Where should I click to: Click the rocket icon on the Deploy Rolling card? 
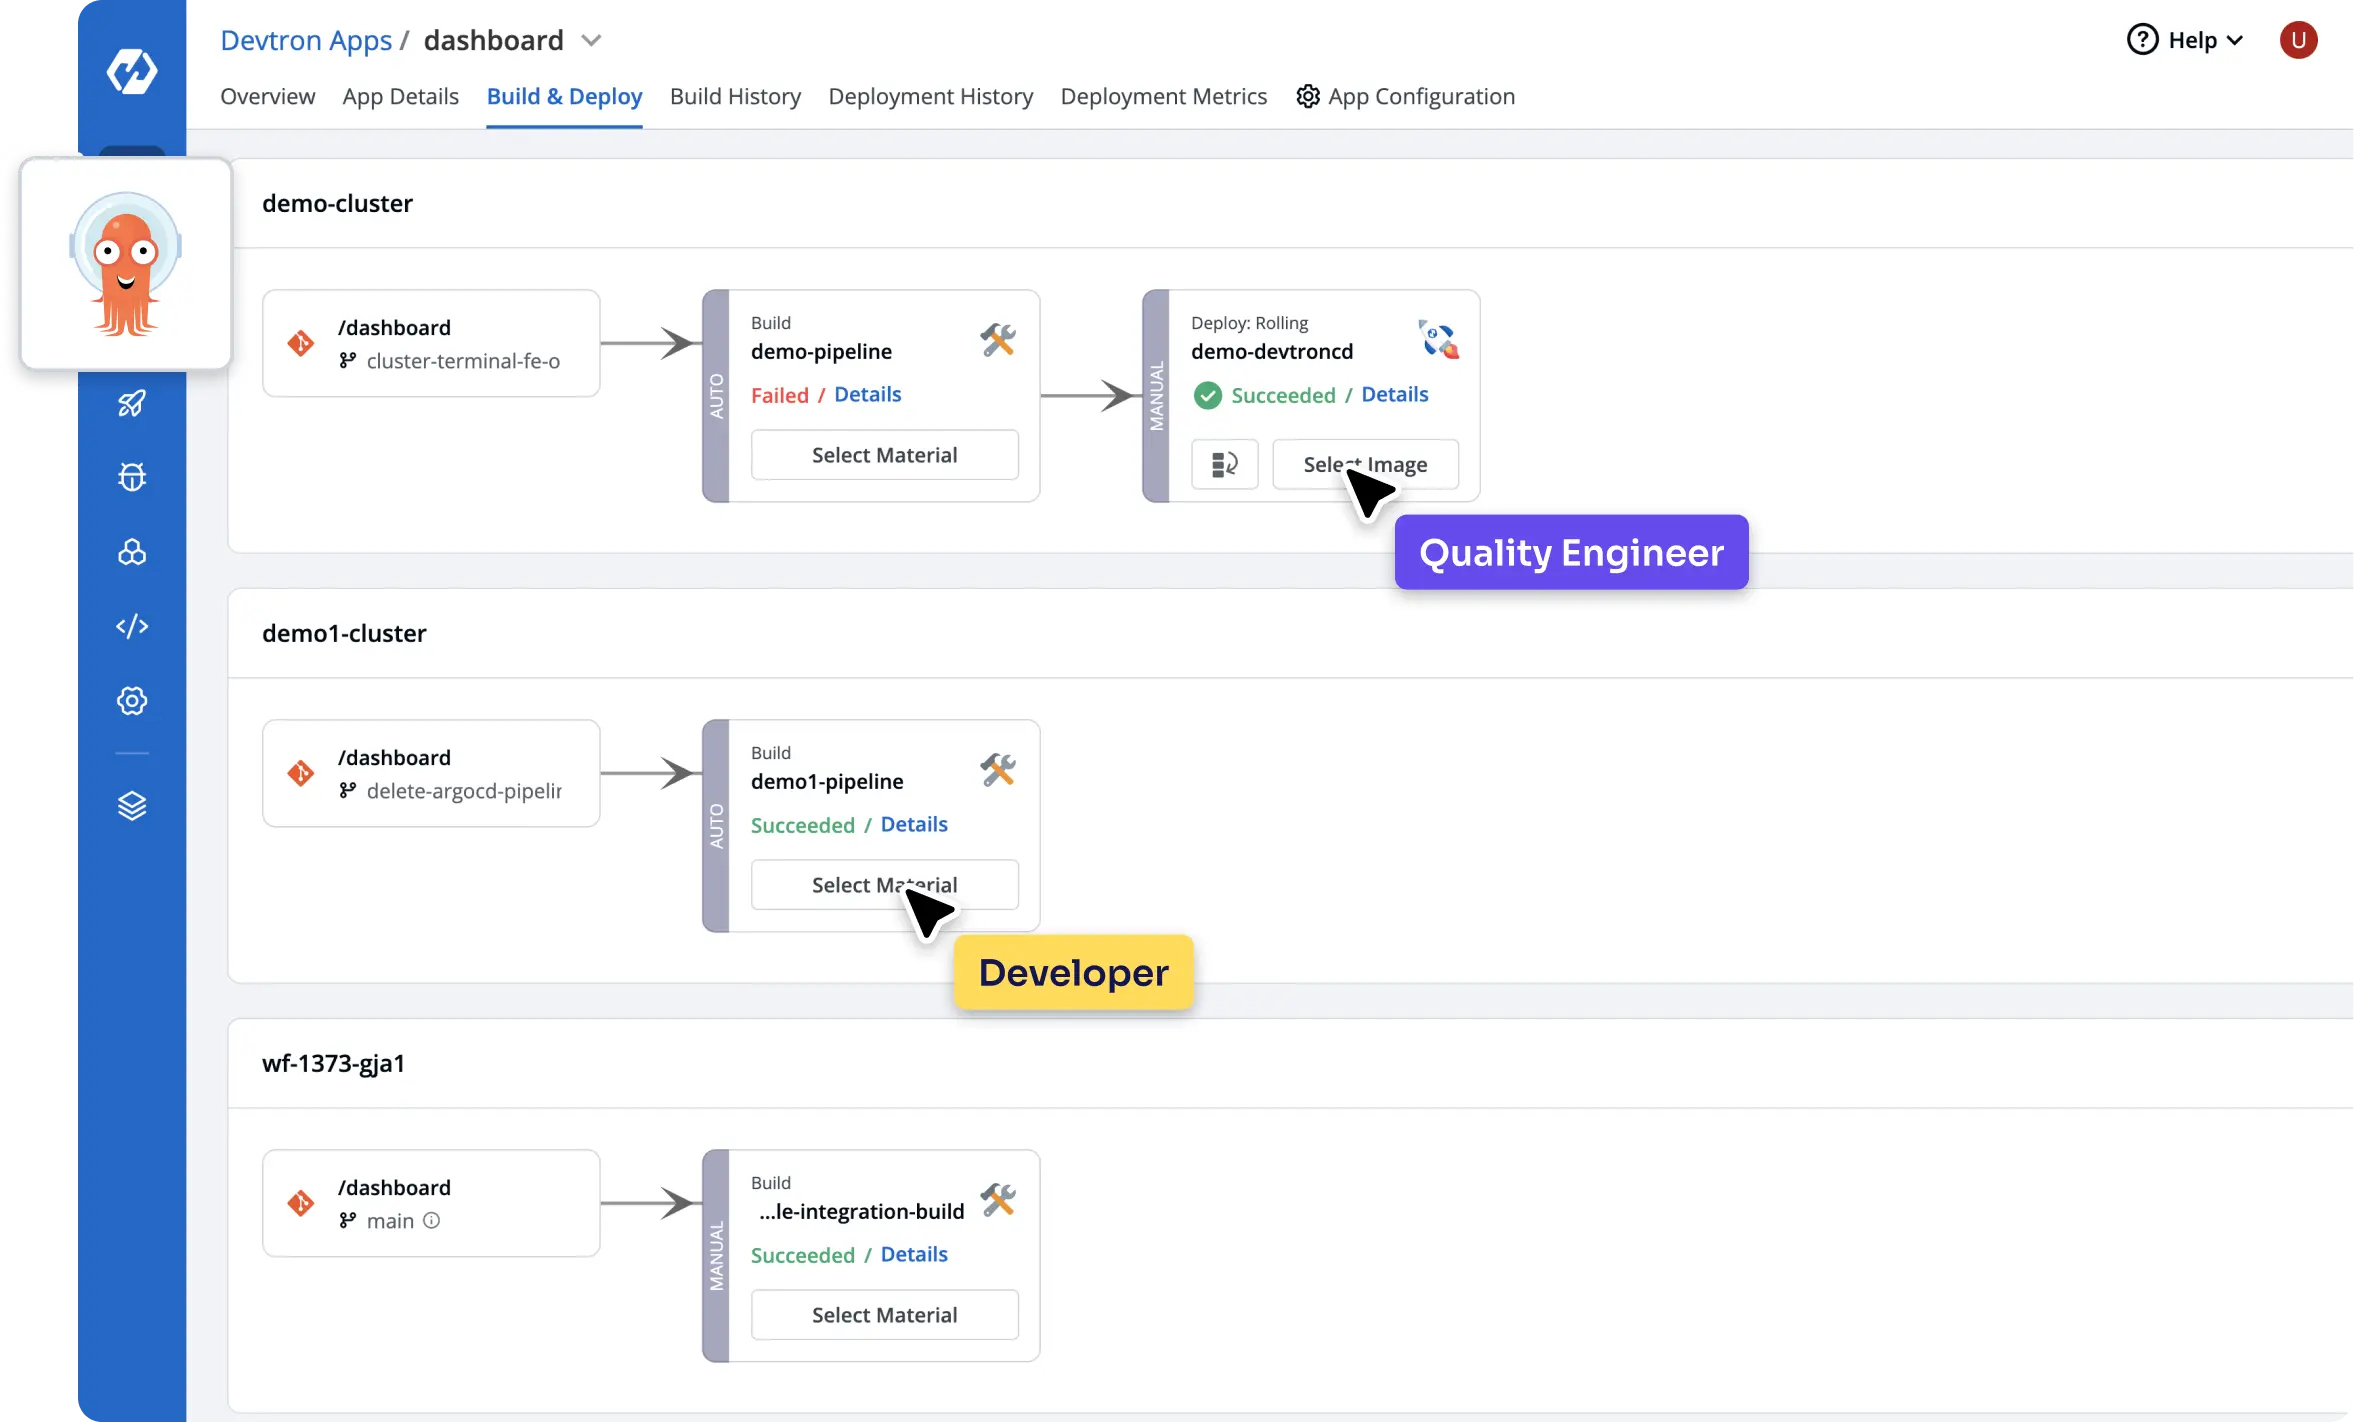coord(1436,339)
